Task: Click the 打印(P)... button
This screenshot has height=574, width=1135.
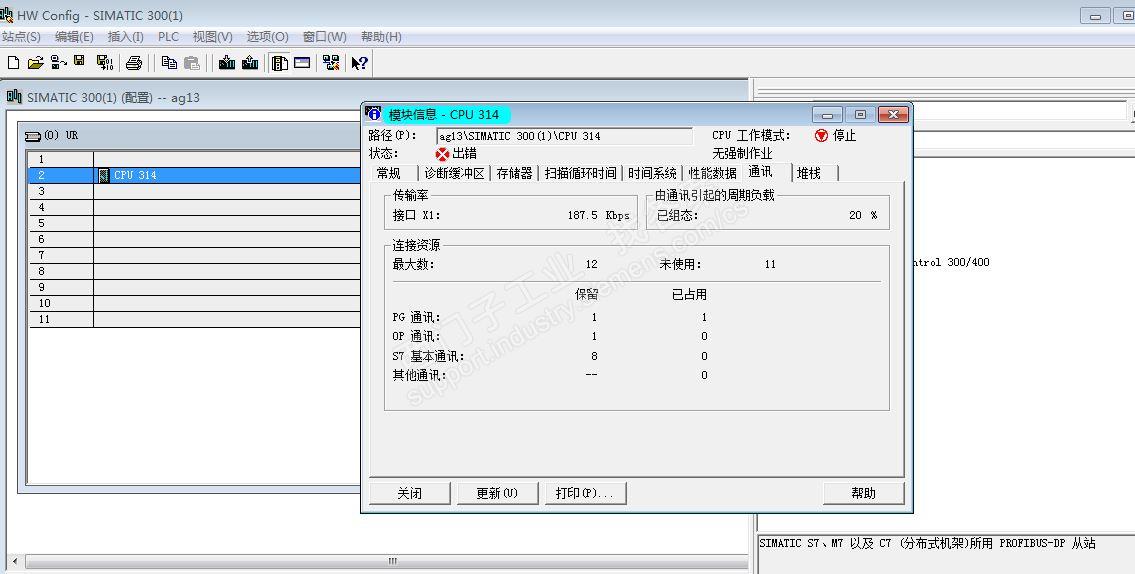Action: pos(585,493)
